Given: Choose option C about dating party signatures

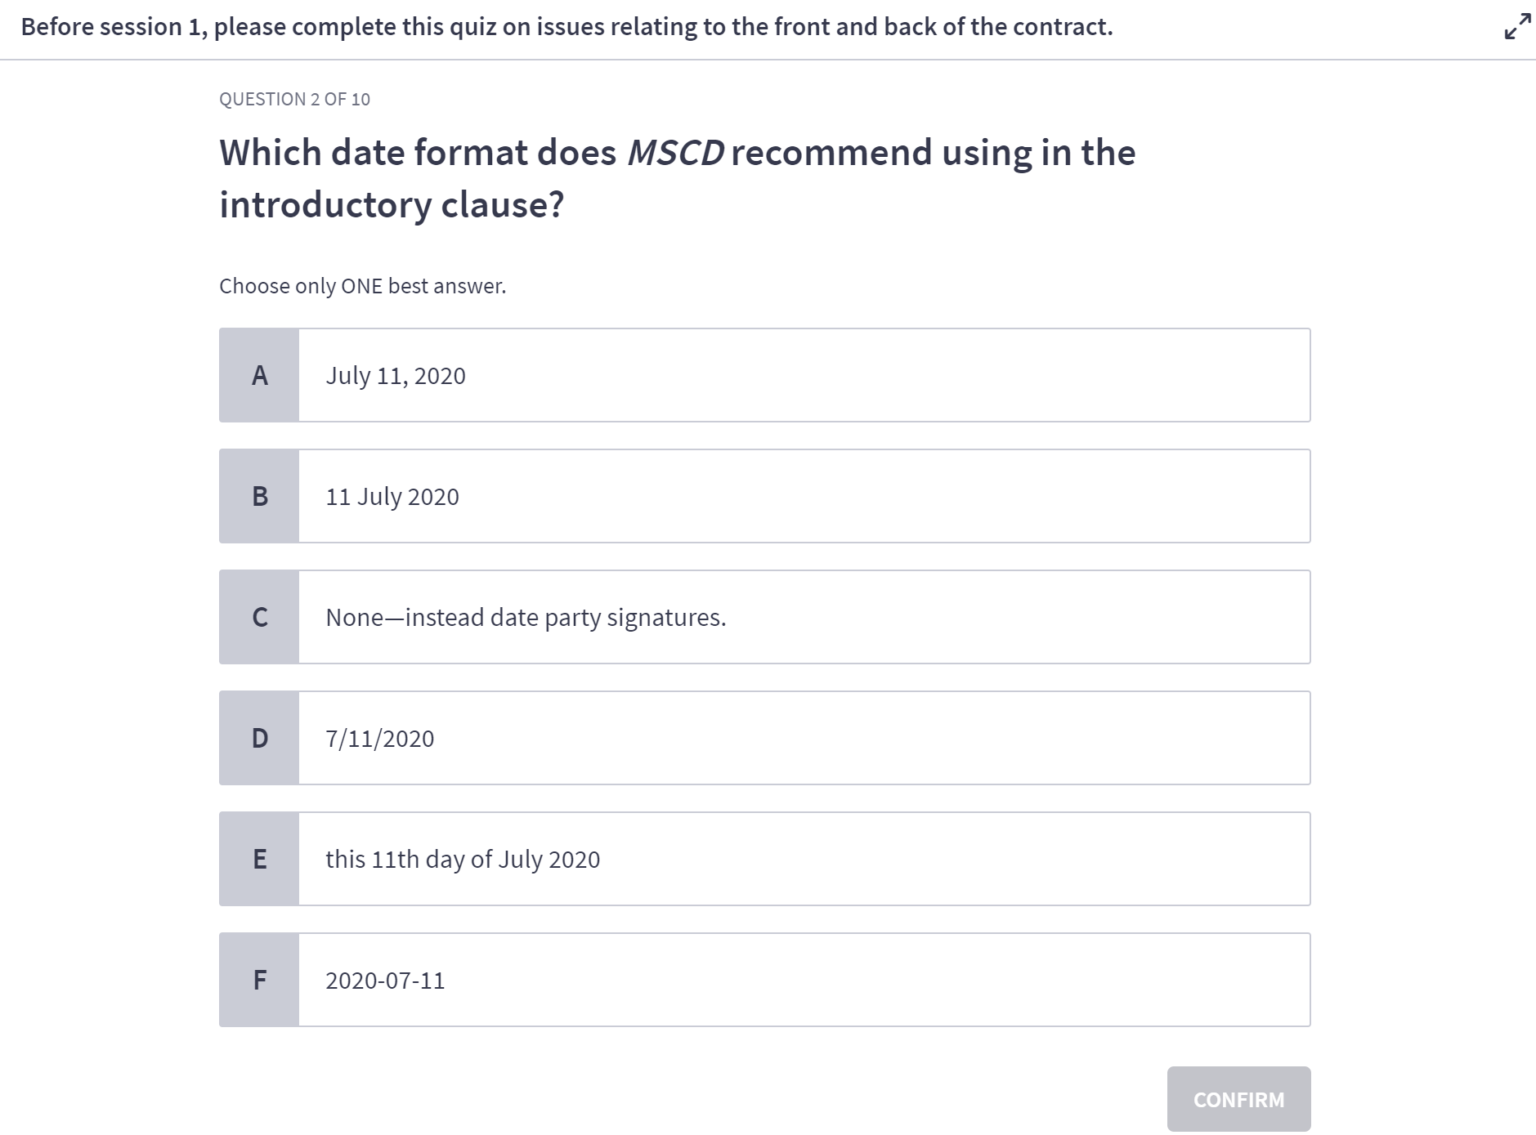Looking at the screenshot, I should (x=800, y=617).
